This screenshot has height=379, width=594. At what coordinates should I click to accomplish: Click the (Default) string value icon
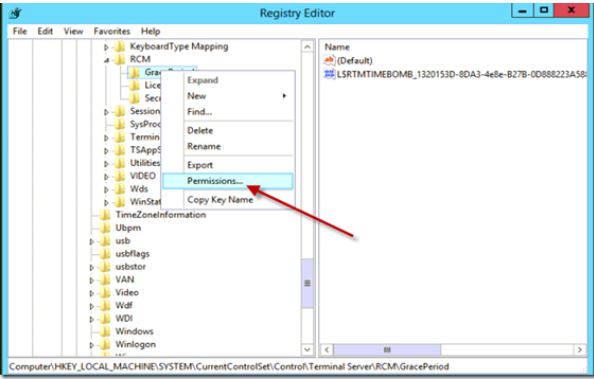coord(329,60)
